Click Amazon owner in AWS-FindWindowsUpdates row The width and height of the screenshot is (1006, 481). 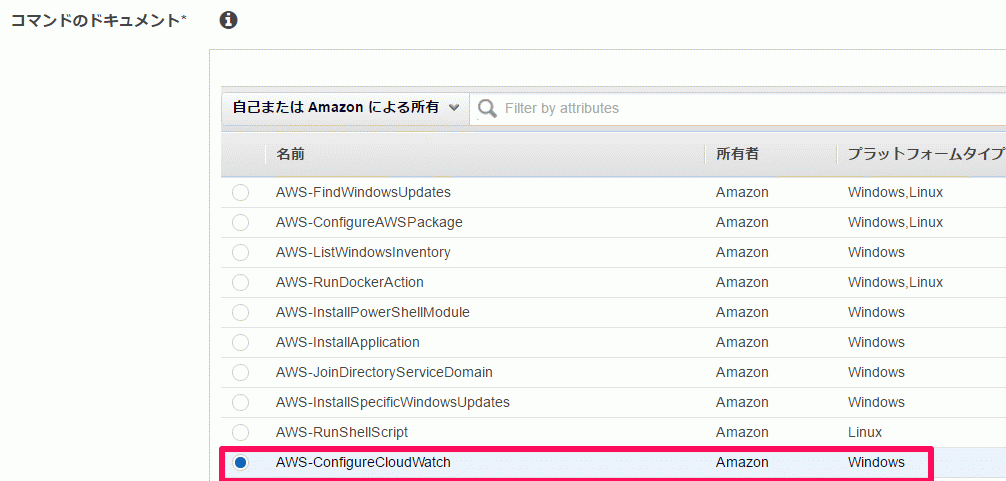(742, 192)
